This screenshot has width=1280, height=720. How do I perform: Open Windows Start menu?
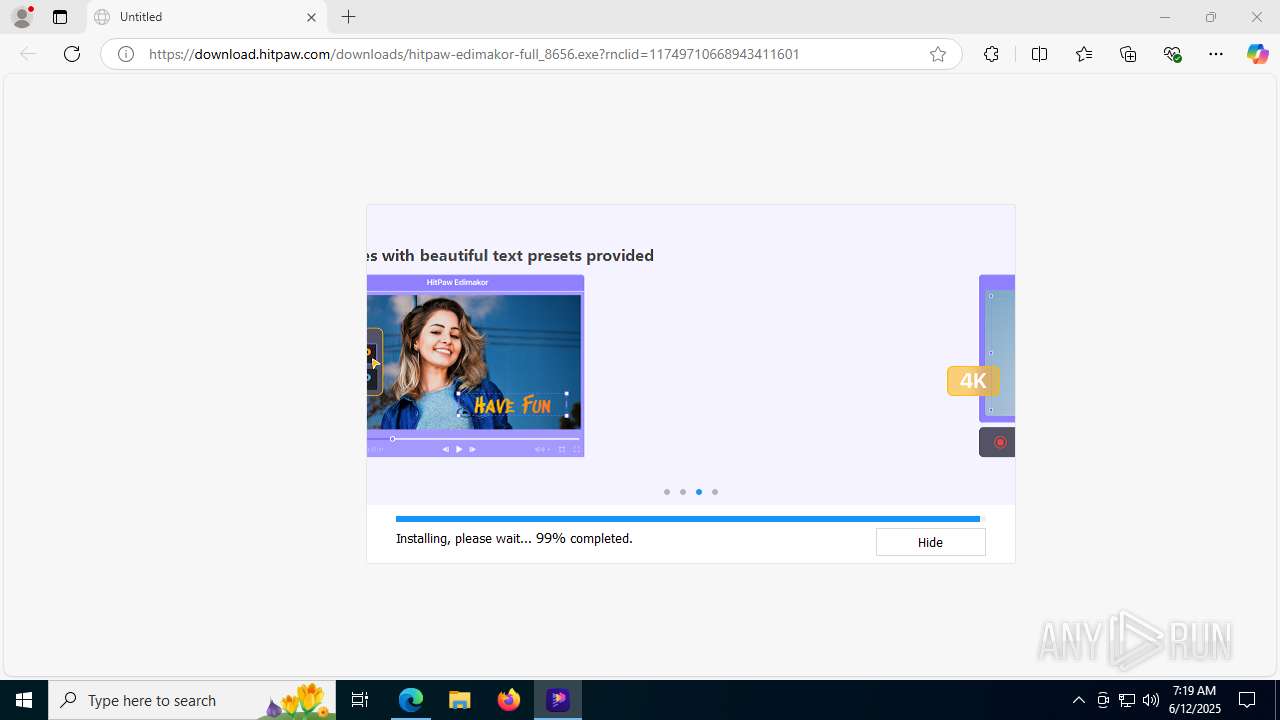pos(24,700)
